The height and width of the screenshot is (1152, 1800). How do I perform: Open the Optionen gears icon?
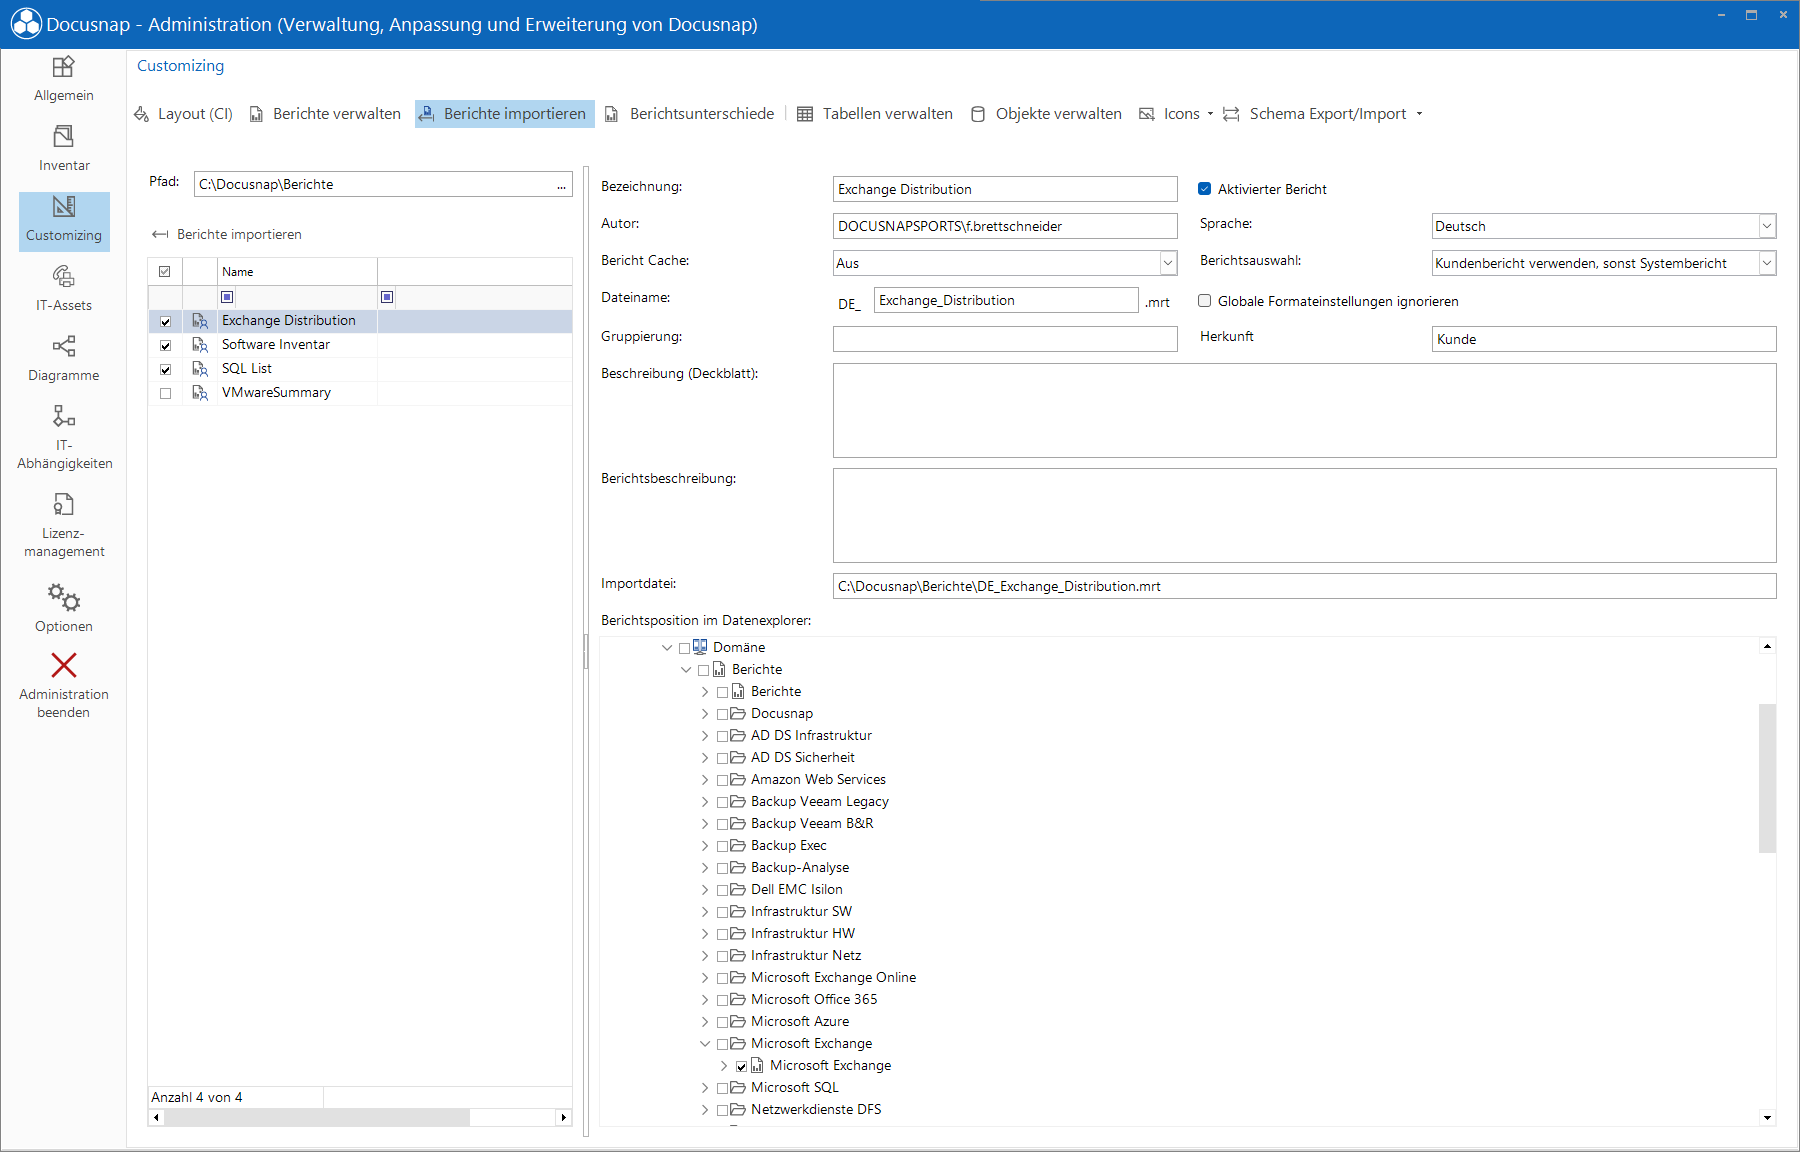(x=64, y=597)
